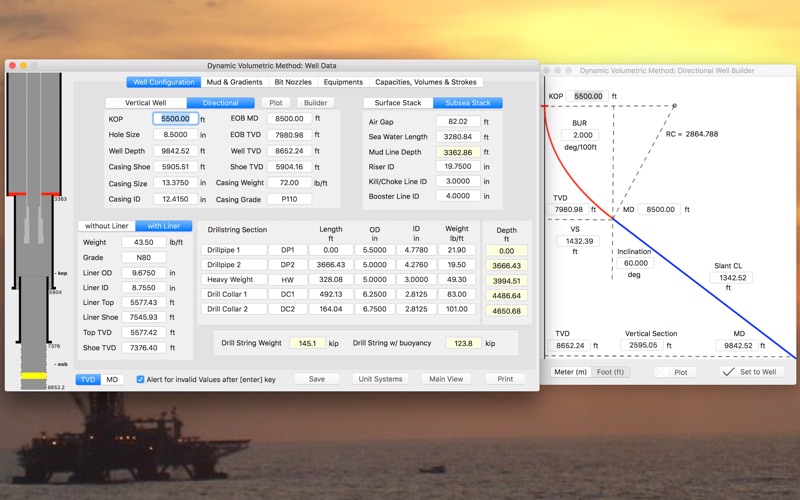The width and height of the screenshot is (800, 500).
Task: Click Vertical Section 2595.05 field
Action: click(x=643, y=345)
